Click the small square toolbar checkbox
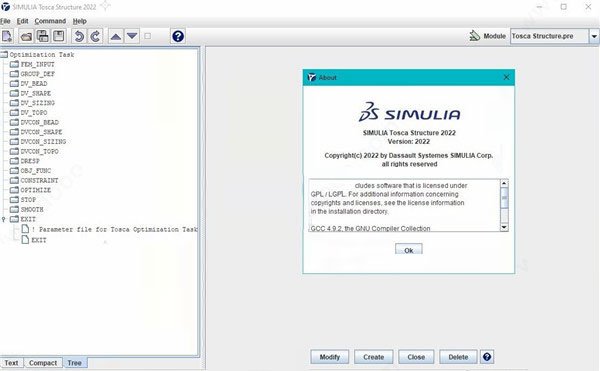Image resolution: width=600 pixels, height=371 pixels. point(148,36)
